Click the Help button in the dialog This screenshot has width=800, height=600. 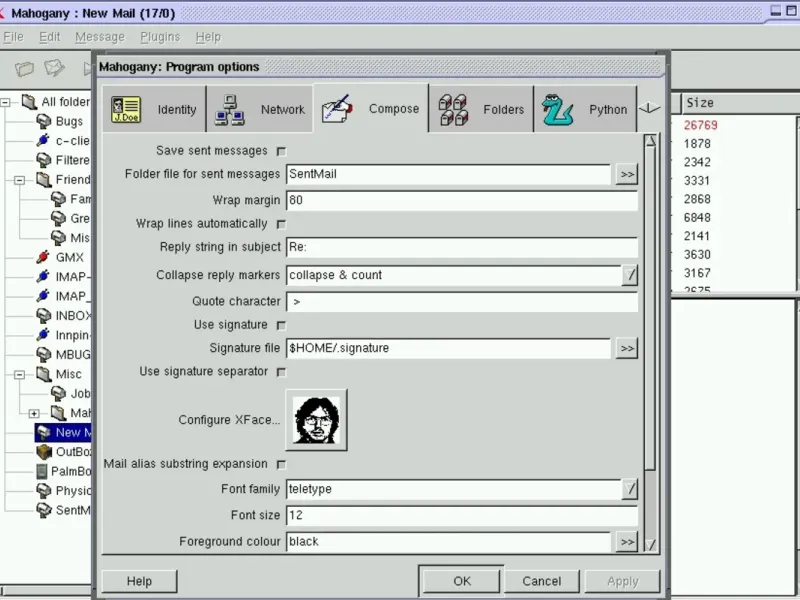(139, 582)
